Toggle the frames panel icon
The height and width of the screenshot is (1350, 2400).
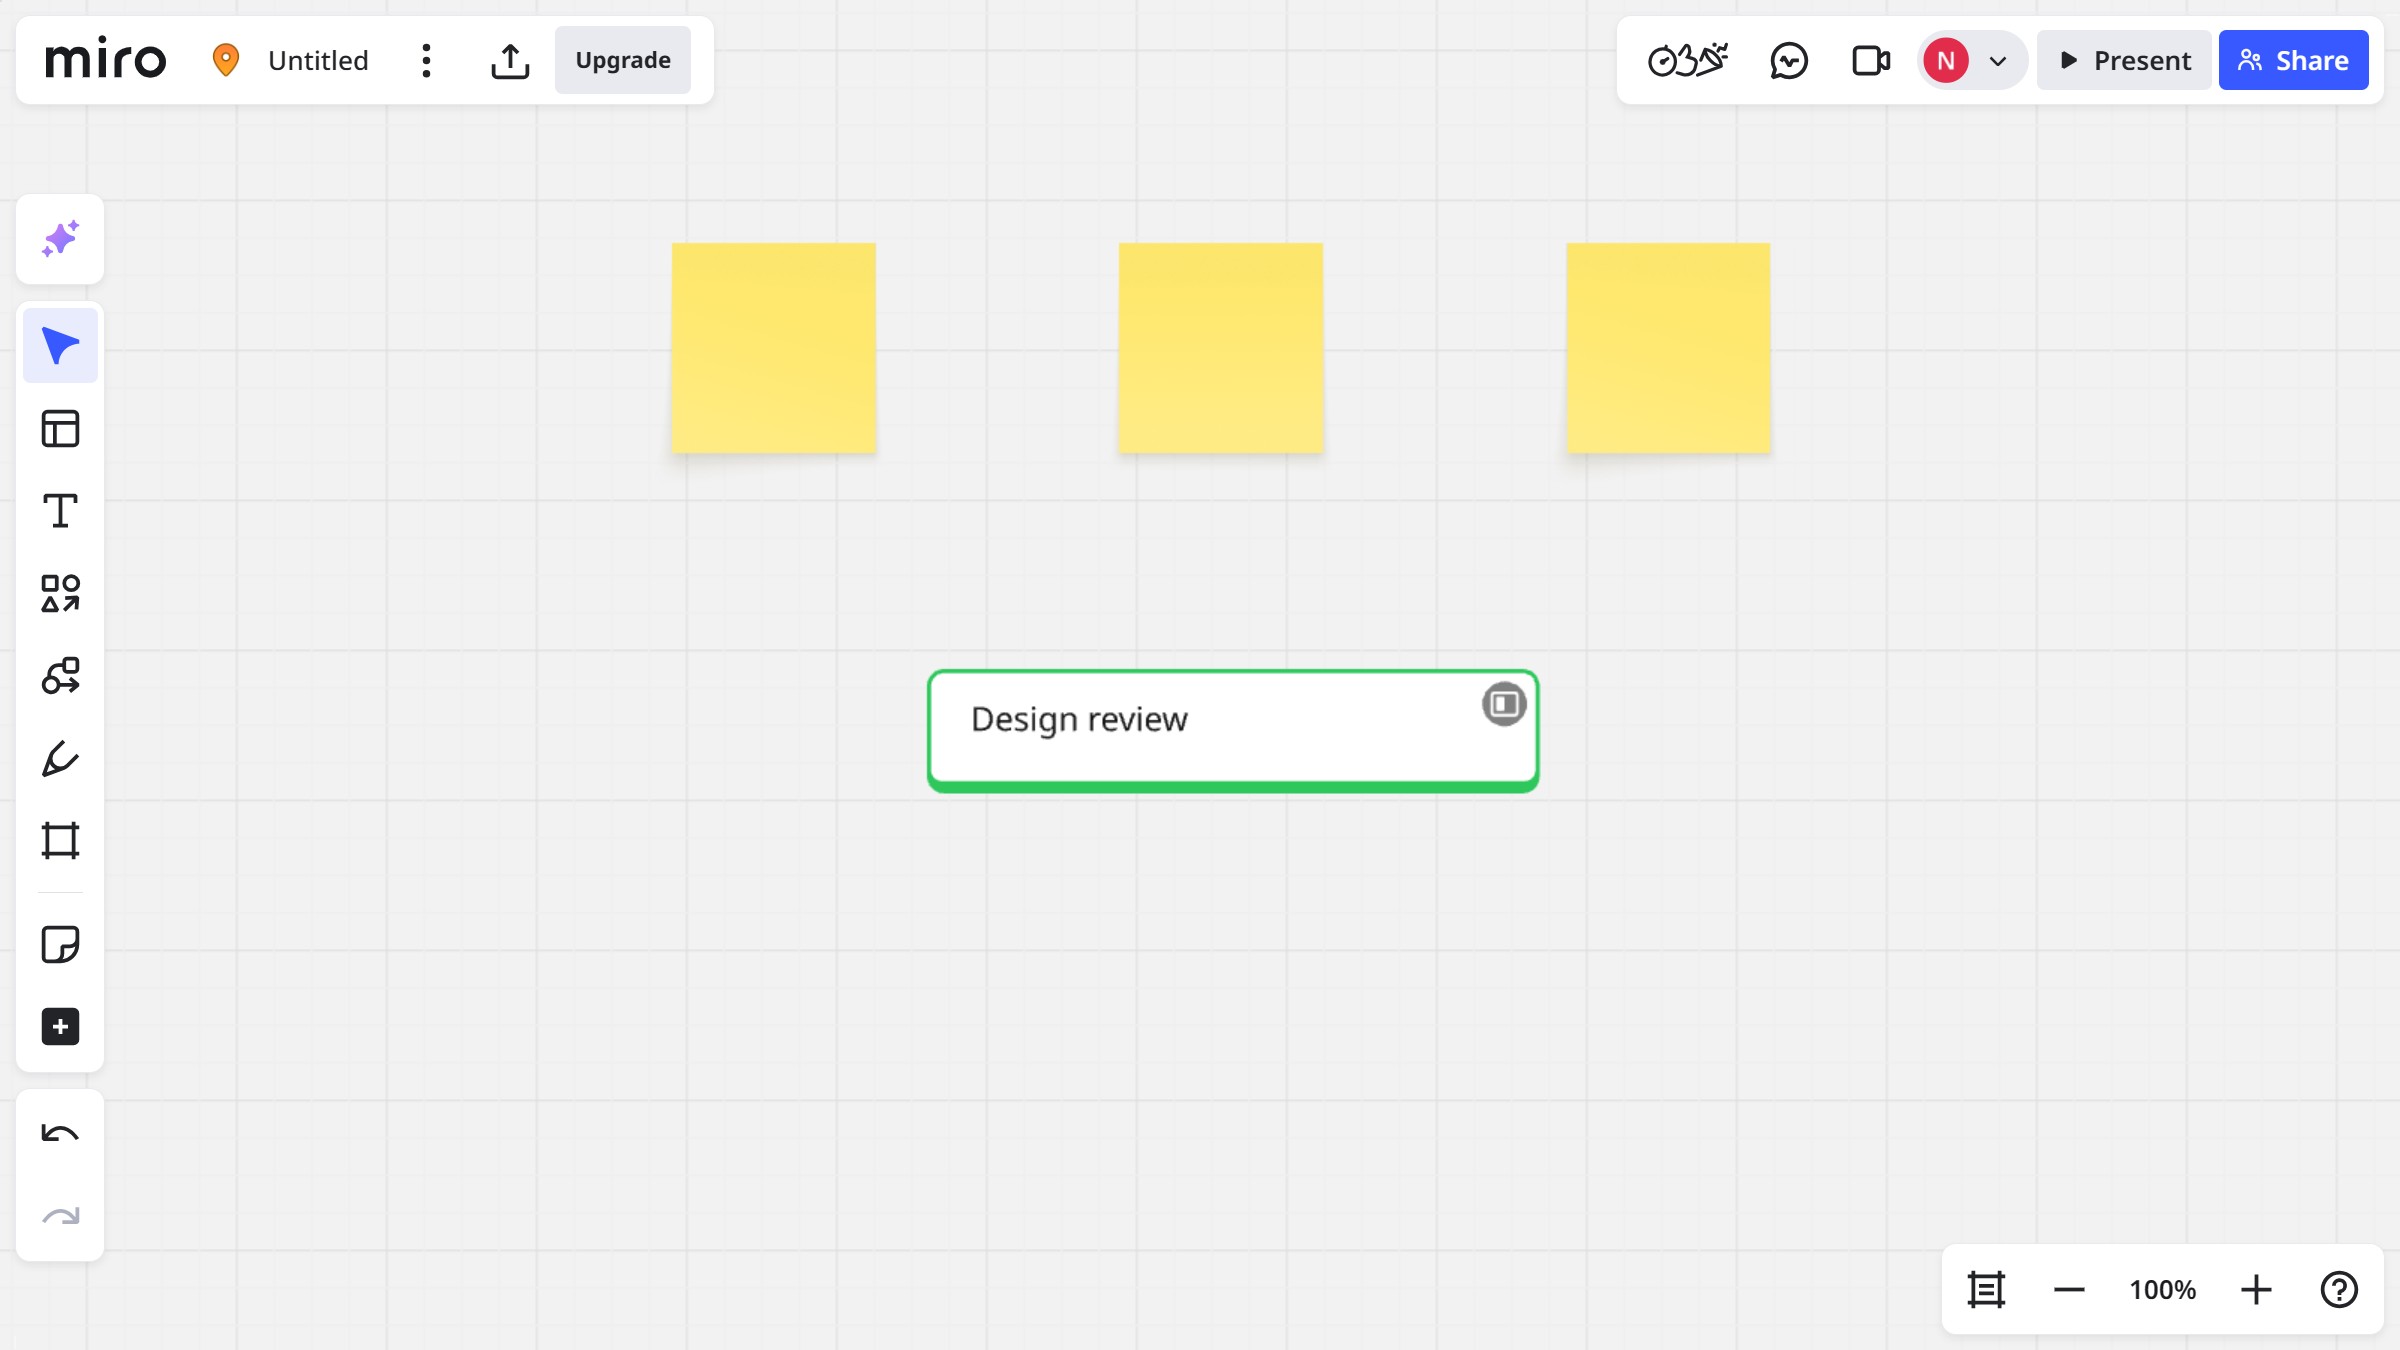click(x=1986, y=1290)
